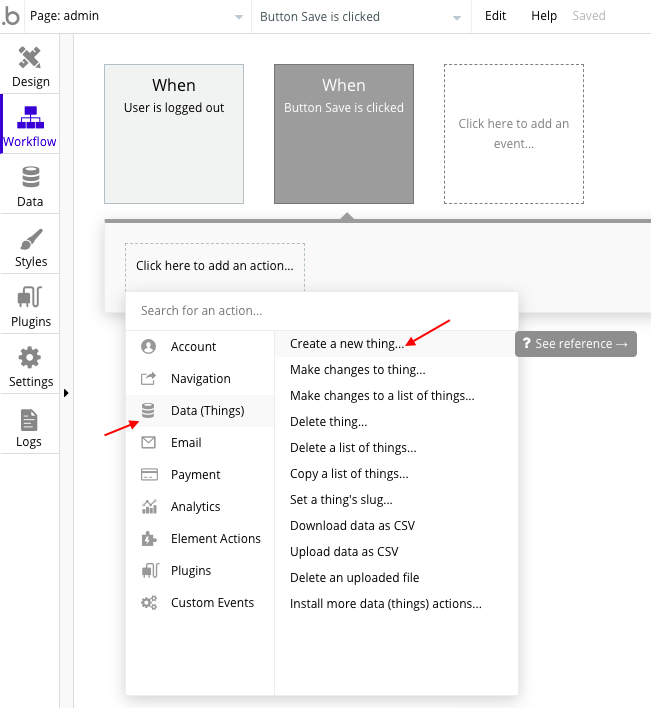
Task: Click the Plugins category icon in action menu
Action: (150, 571)
